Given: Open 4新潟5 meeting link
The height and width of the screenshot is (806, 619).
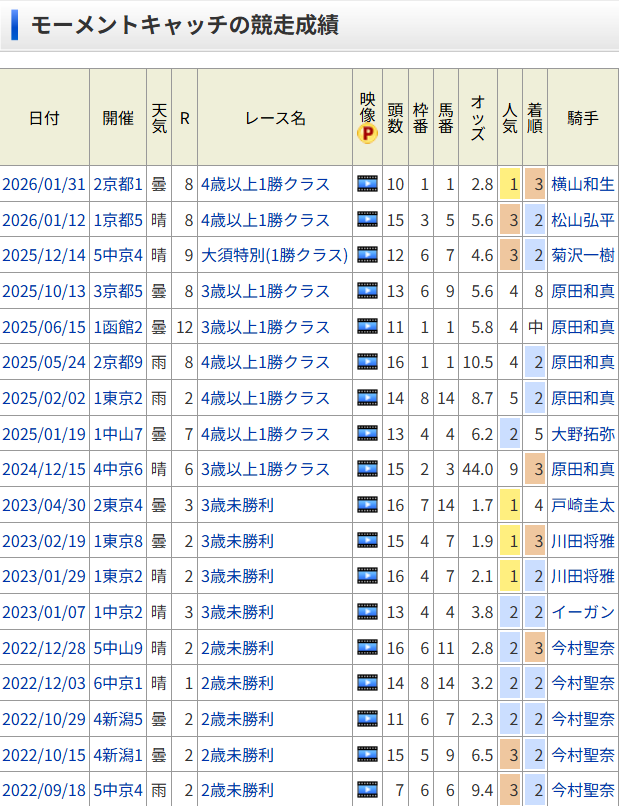Looking at the screenshot, I should (118, 719).
